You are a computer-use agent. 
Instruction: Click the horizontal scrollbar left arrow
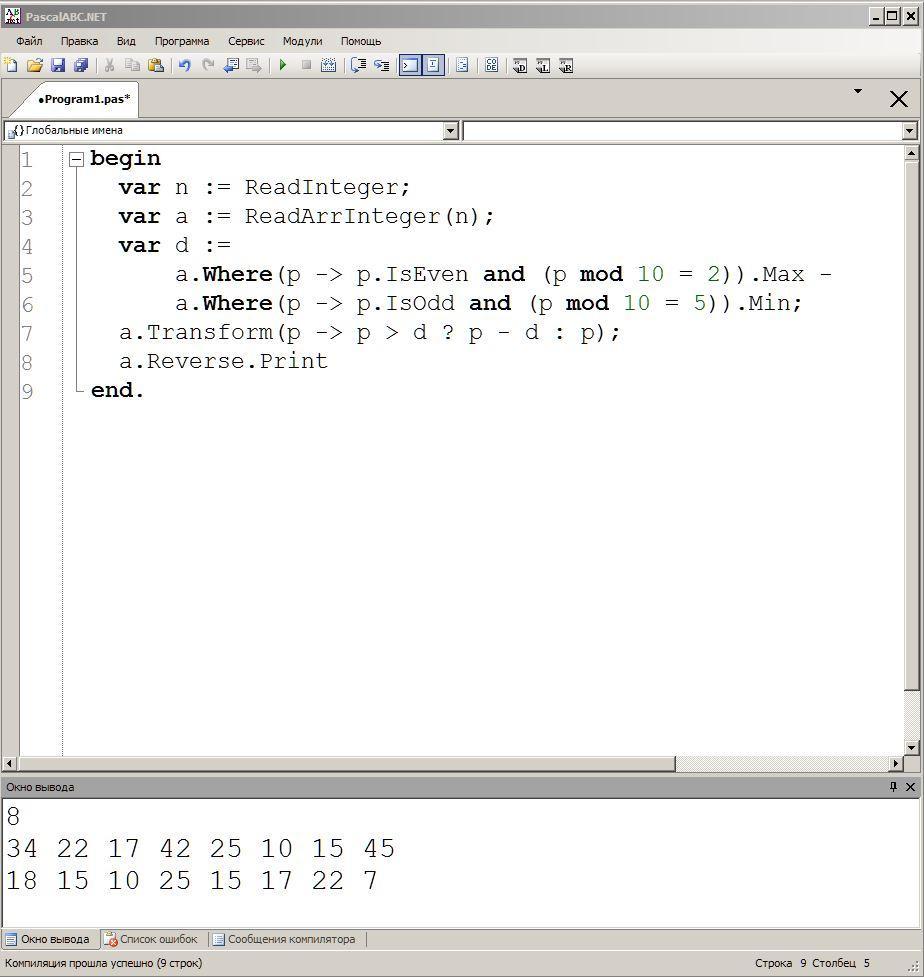9,763
